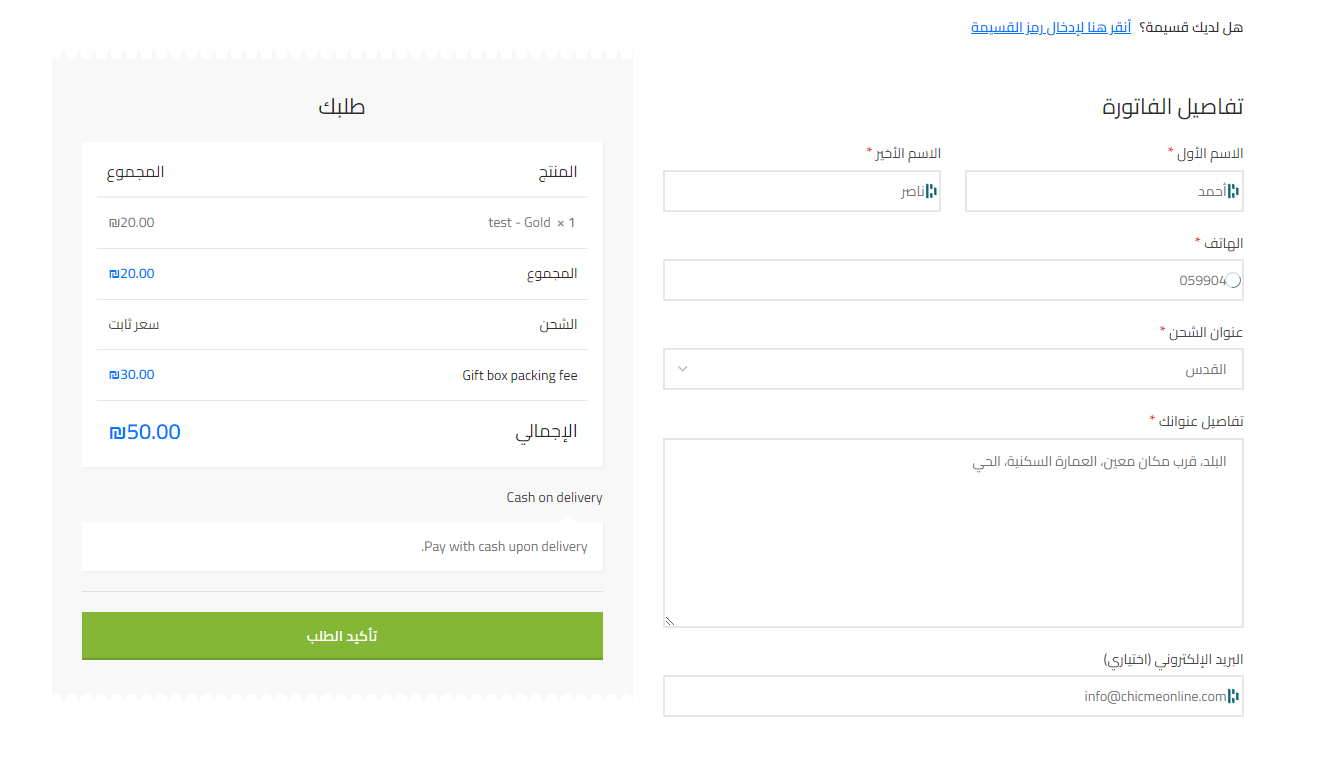This screenshot has width=1331, height=757.
Task: Click Pay with cash upon delivery description
Action: pos(504,547)
